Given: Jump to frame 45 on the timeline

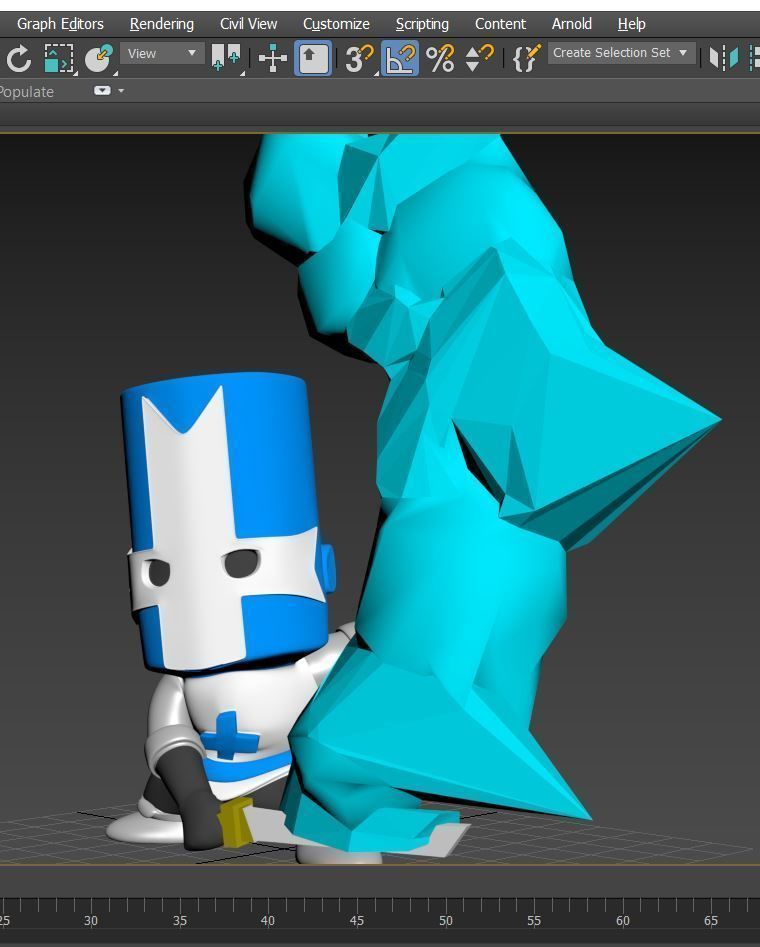Looking at the screenshot, I should coord(356,920).
